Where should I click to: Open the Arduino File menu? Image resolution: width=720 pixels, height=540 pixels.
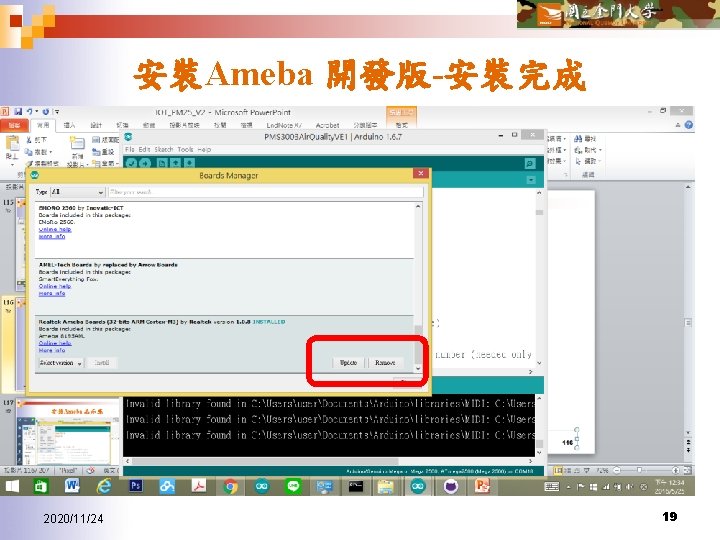pos(129,149)
